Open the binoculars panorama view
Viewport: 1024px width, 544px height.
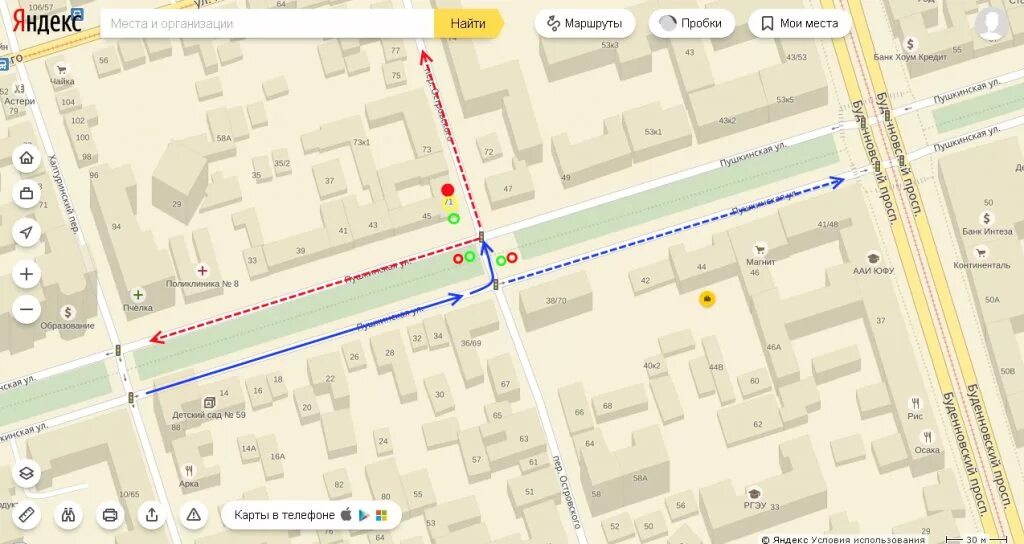pos(69,515)
